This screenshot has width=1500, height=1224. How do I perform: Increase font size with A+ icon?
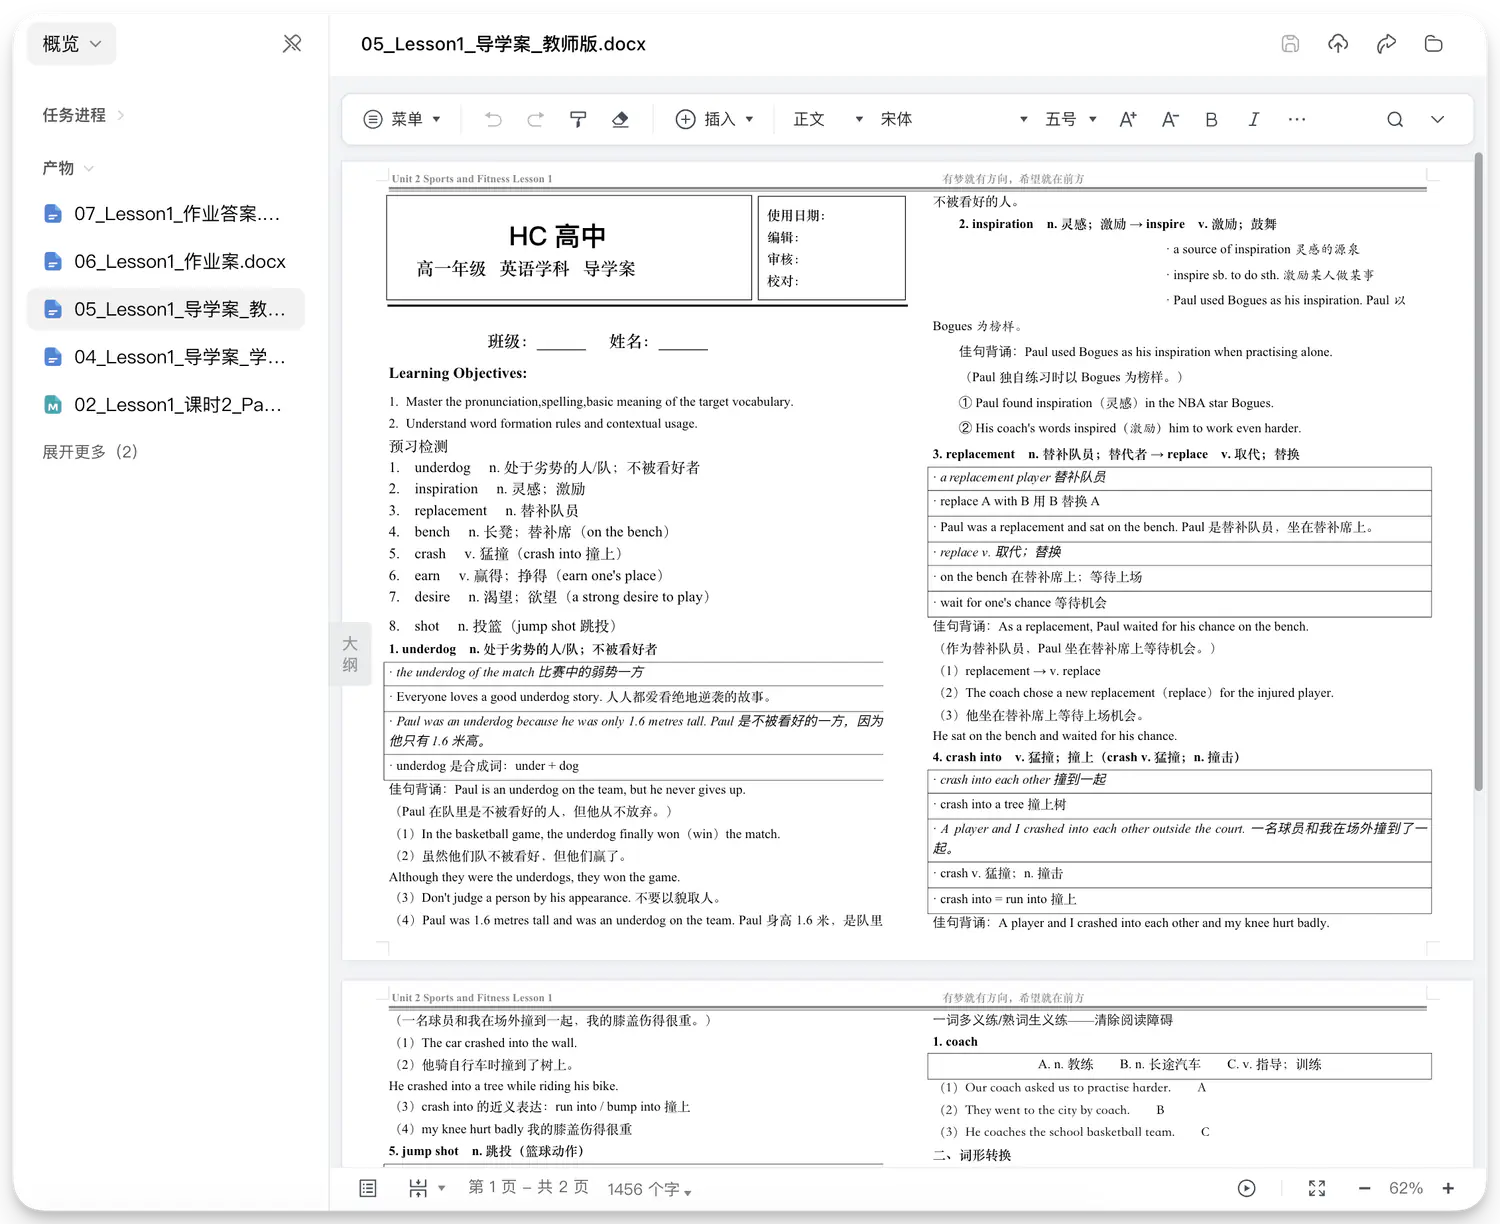pyautogui.click(x=1128, y=119)
